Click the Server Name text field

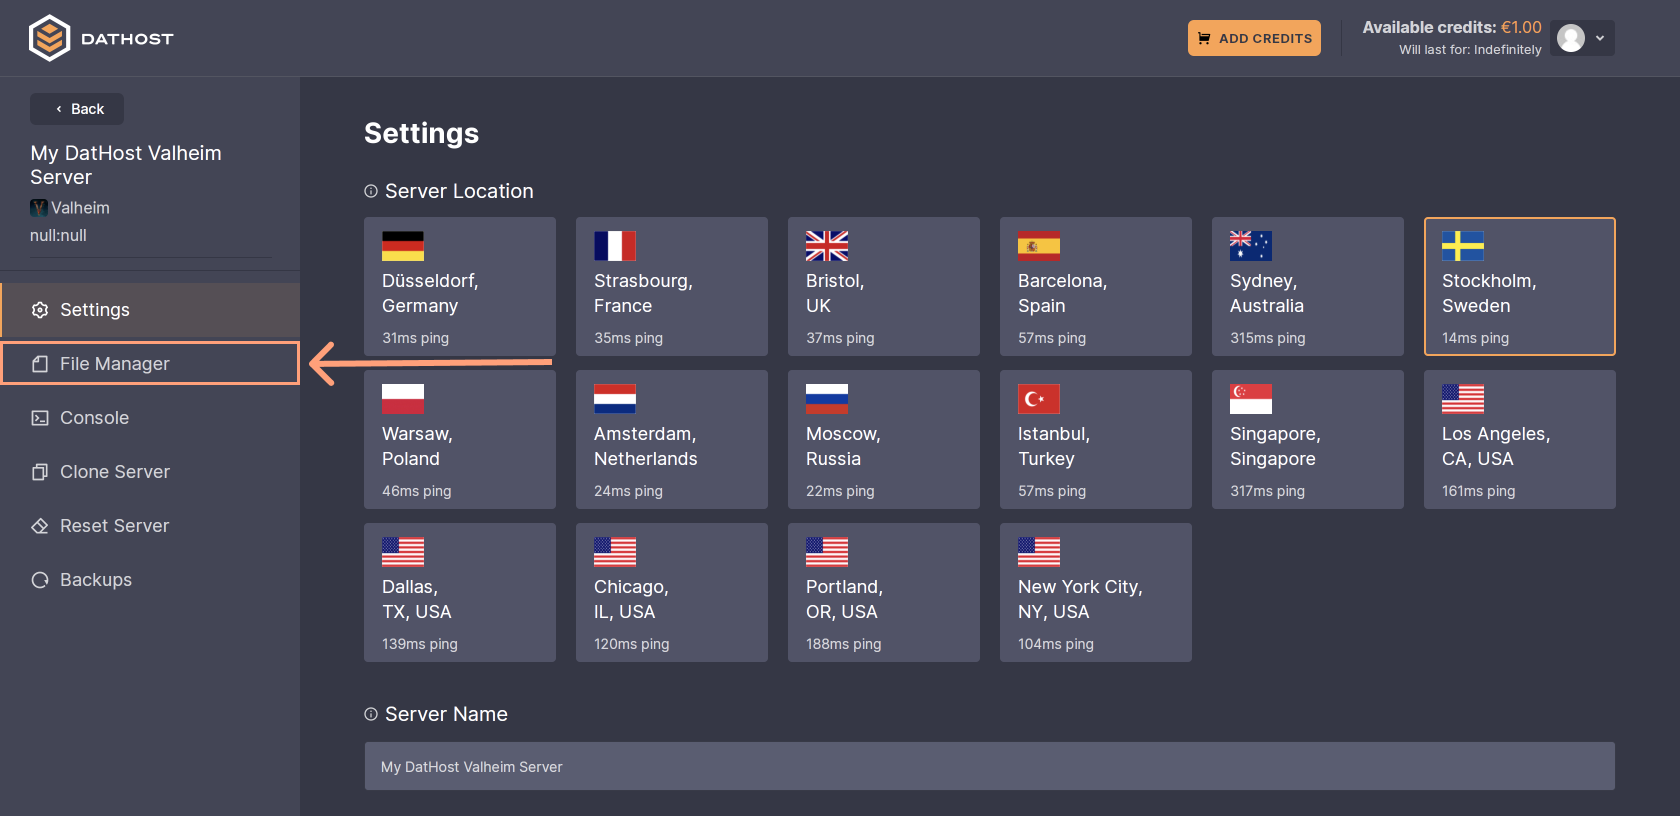[989, 767]
